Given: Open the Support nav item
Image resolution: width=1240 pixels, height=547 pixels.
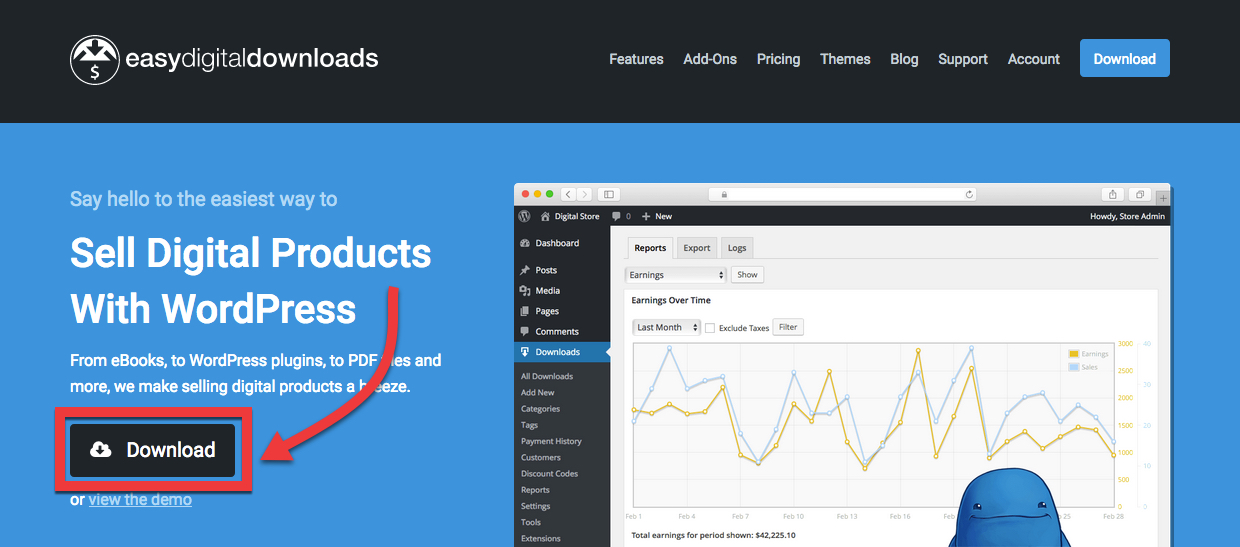Looking at the screenshot, I should click(963, 59).
